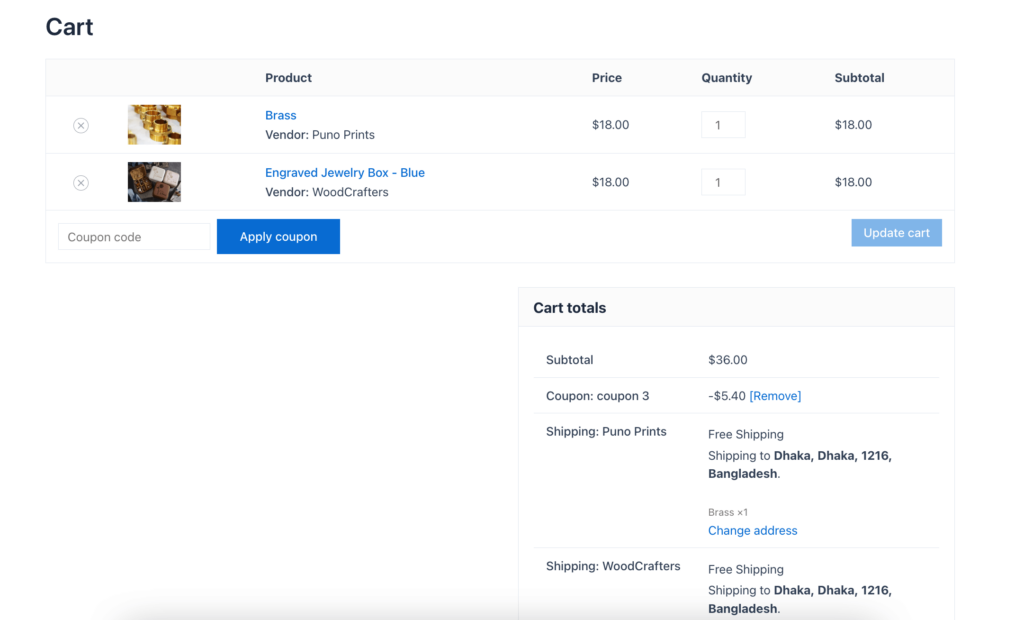Open the Engraved Jewelry Box - Blue product
1024x620 pixels.
click(x=344, y=172)
